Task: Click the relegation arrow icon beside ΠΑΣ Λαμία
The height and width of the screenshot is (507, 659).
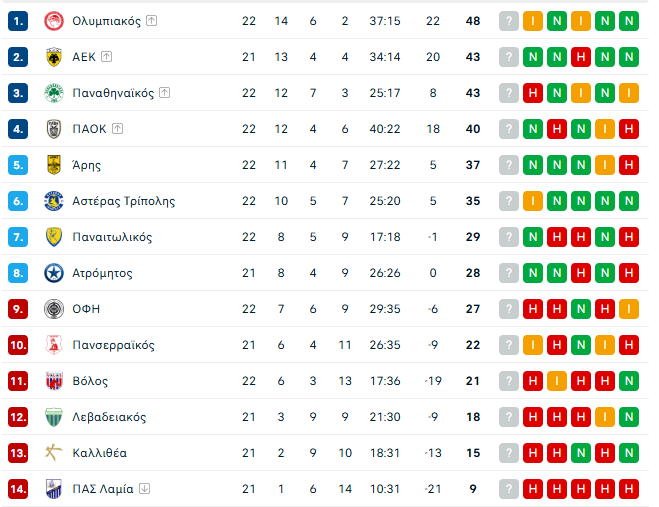Action: (x=145, y=489)
